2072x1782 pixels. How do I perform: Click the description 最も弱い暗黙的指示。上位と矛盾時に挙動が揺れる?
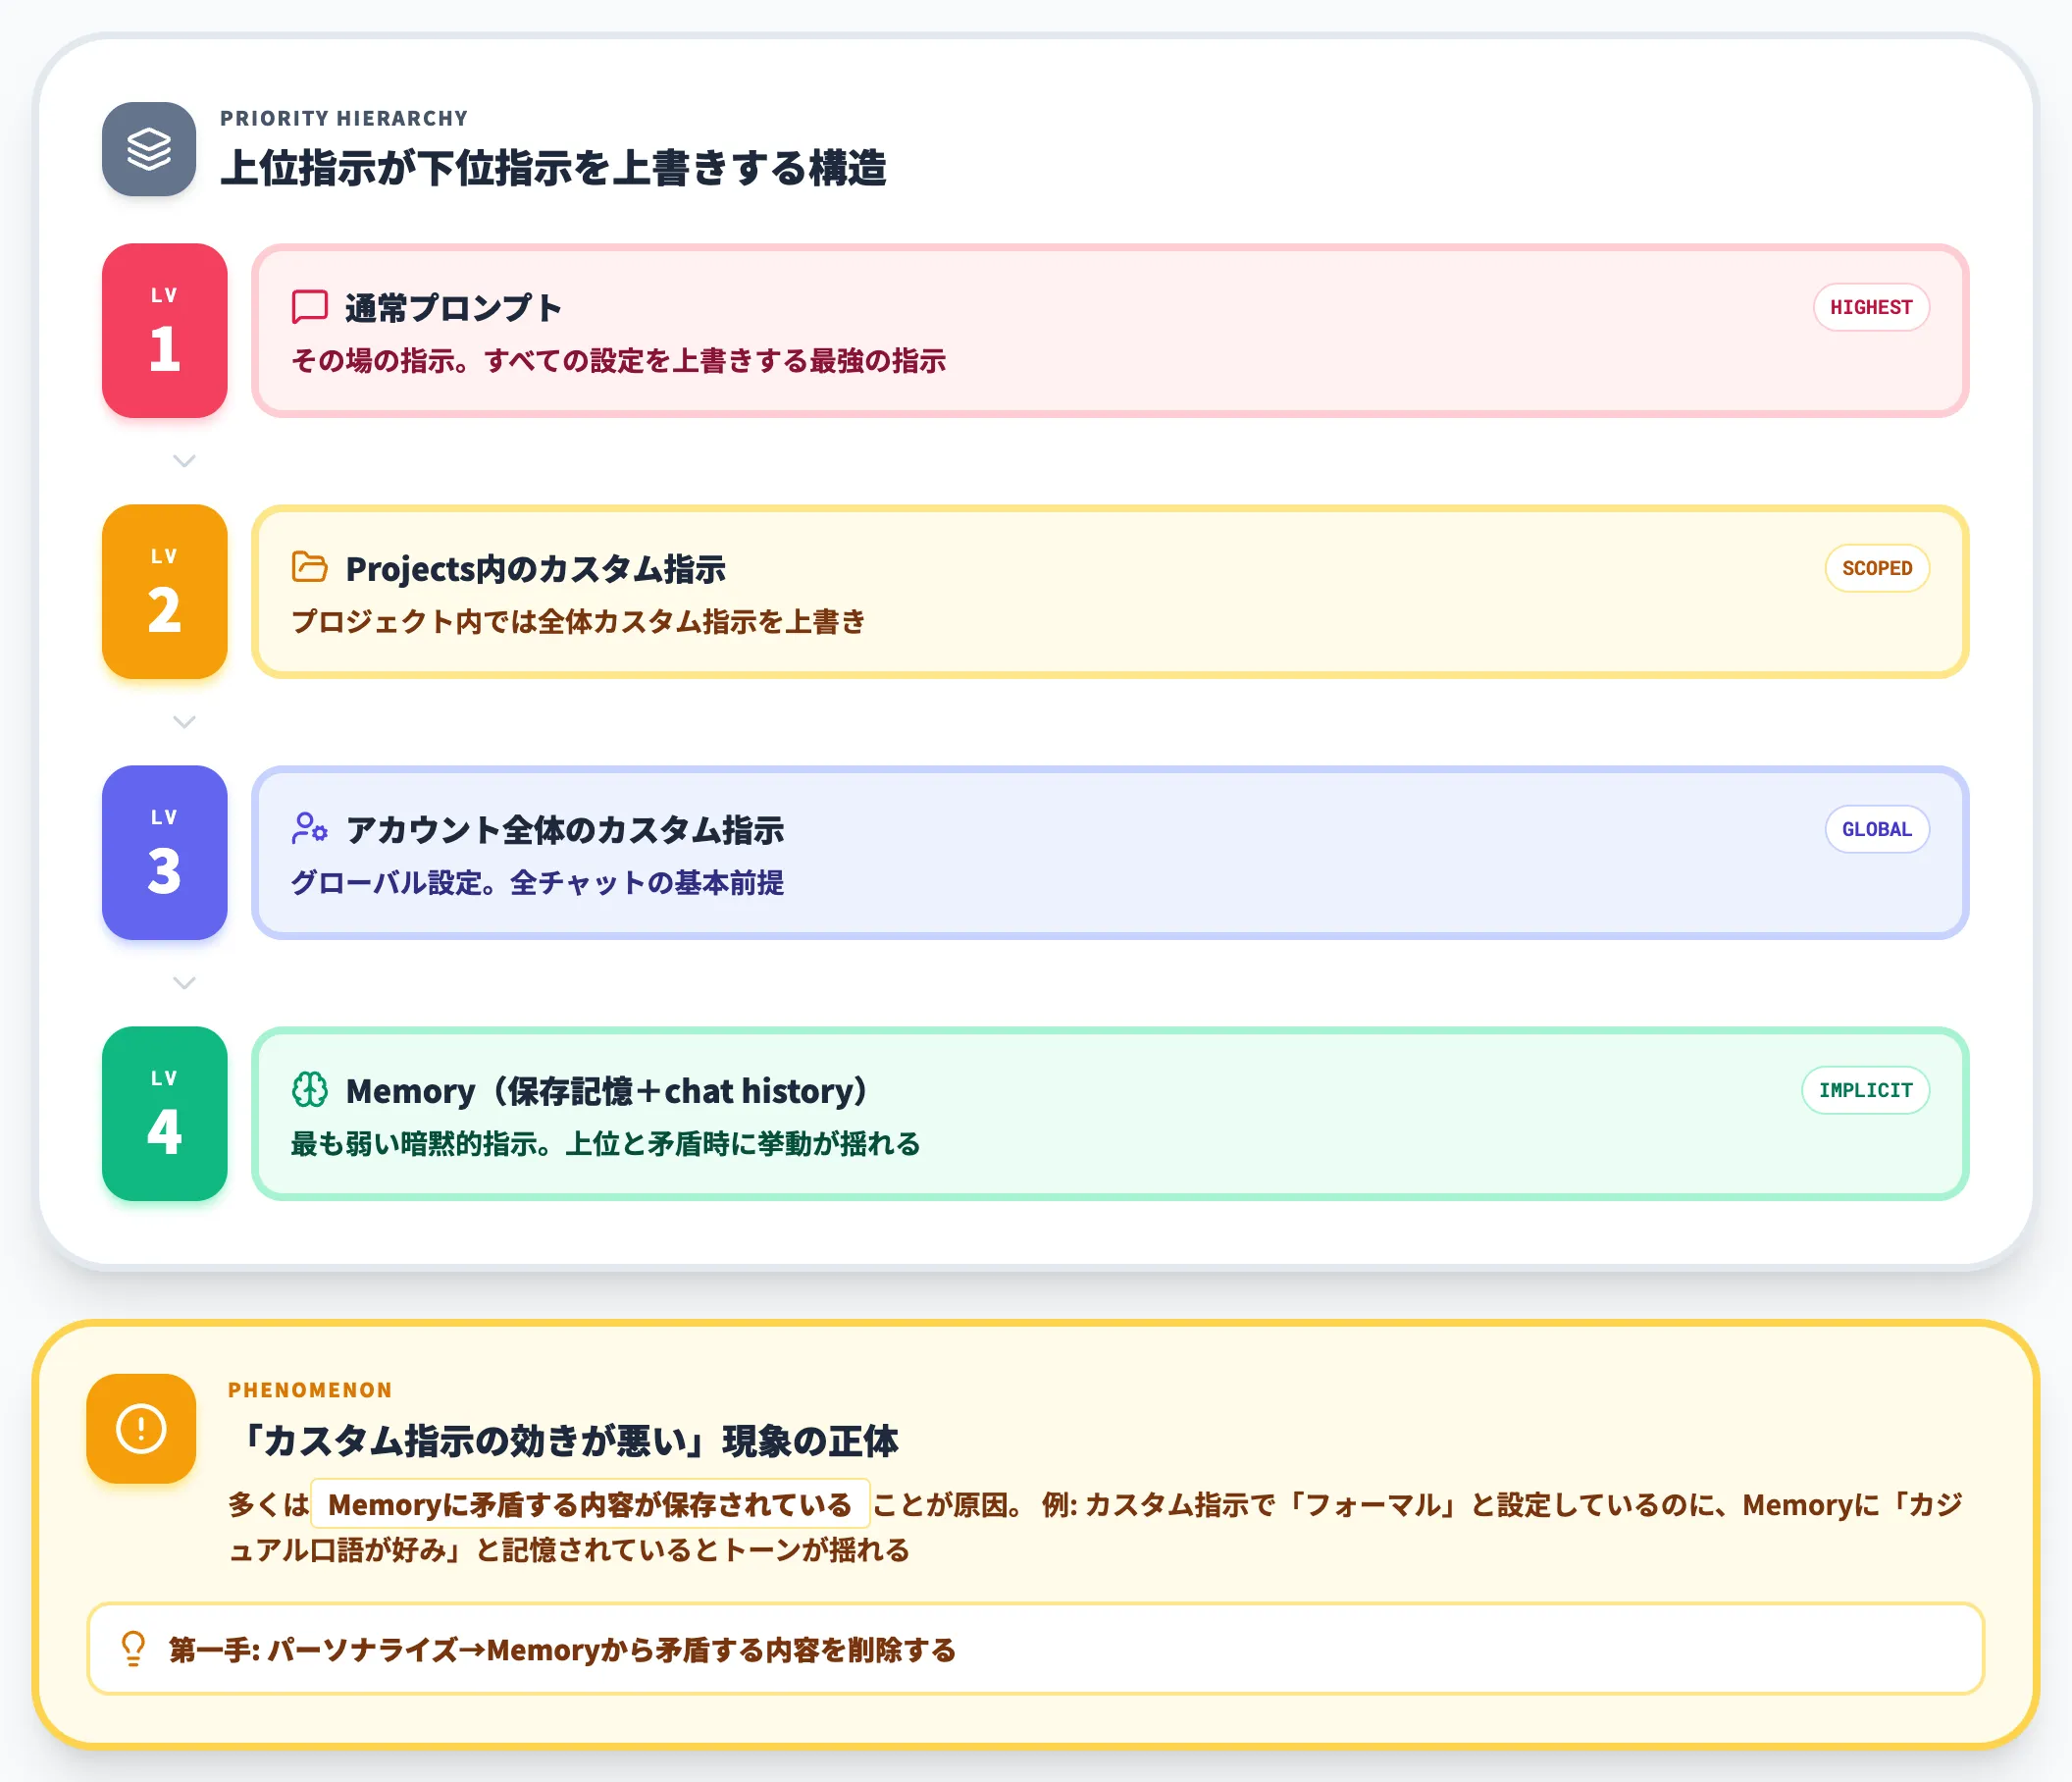pos(605,1144)
